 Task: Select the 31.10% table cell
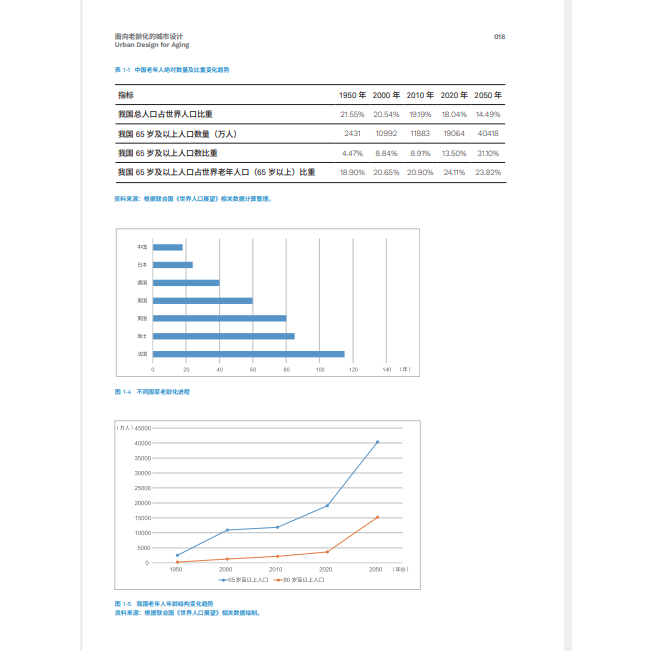point(488,153)
